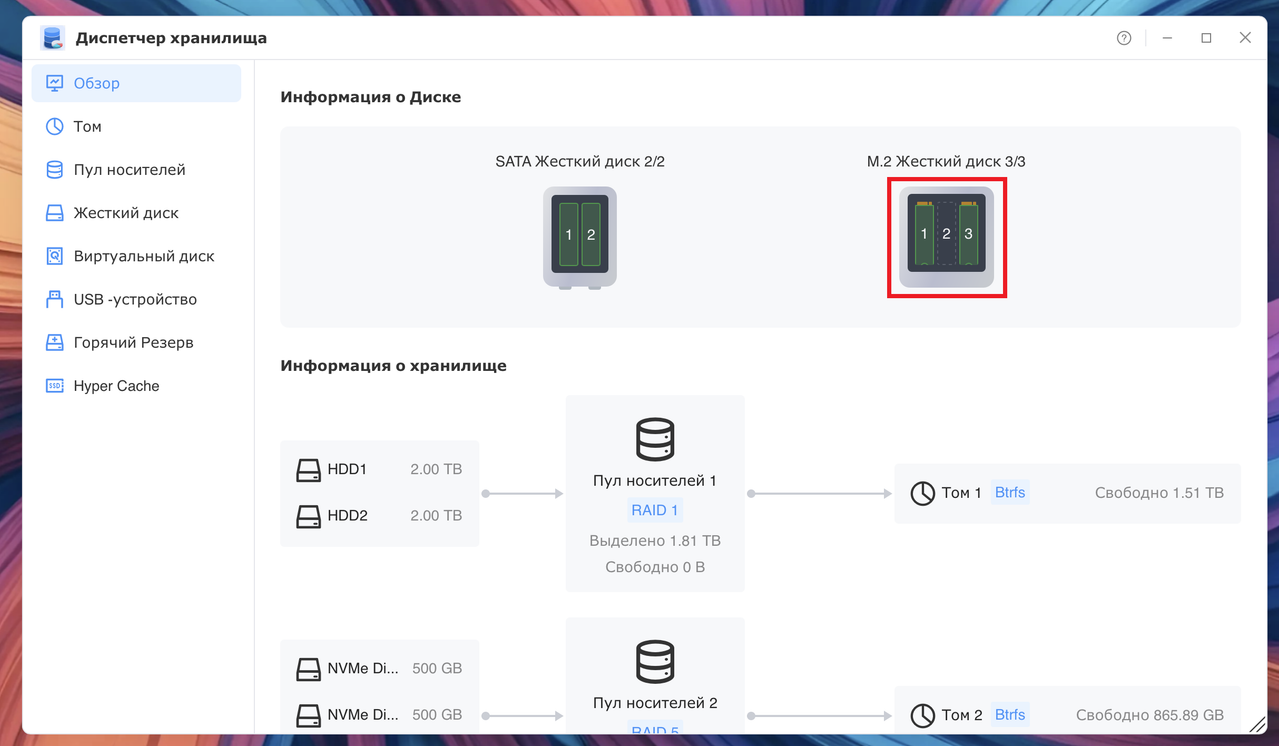Viewport: 1279px width, 746px height.
Task: Minimize the Диспетчер хранилища window
Action: click(x=1167, y=38)
